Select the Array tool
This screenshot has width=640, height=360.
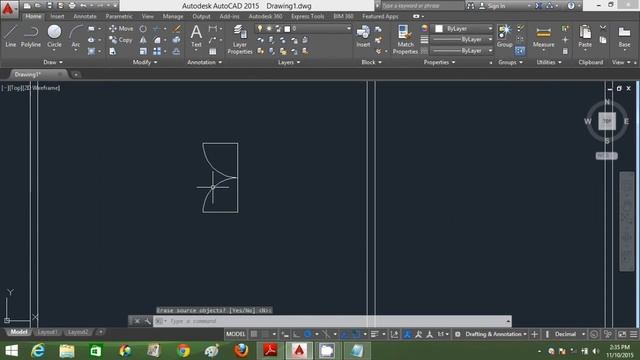[x=157, y=51]
